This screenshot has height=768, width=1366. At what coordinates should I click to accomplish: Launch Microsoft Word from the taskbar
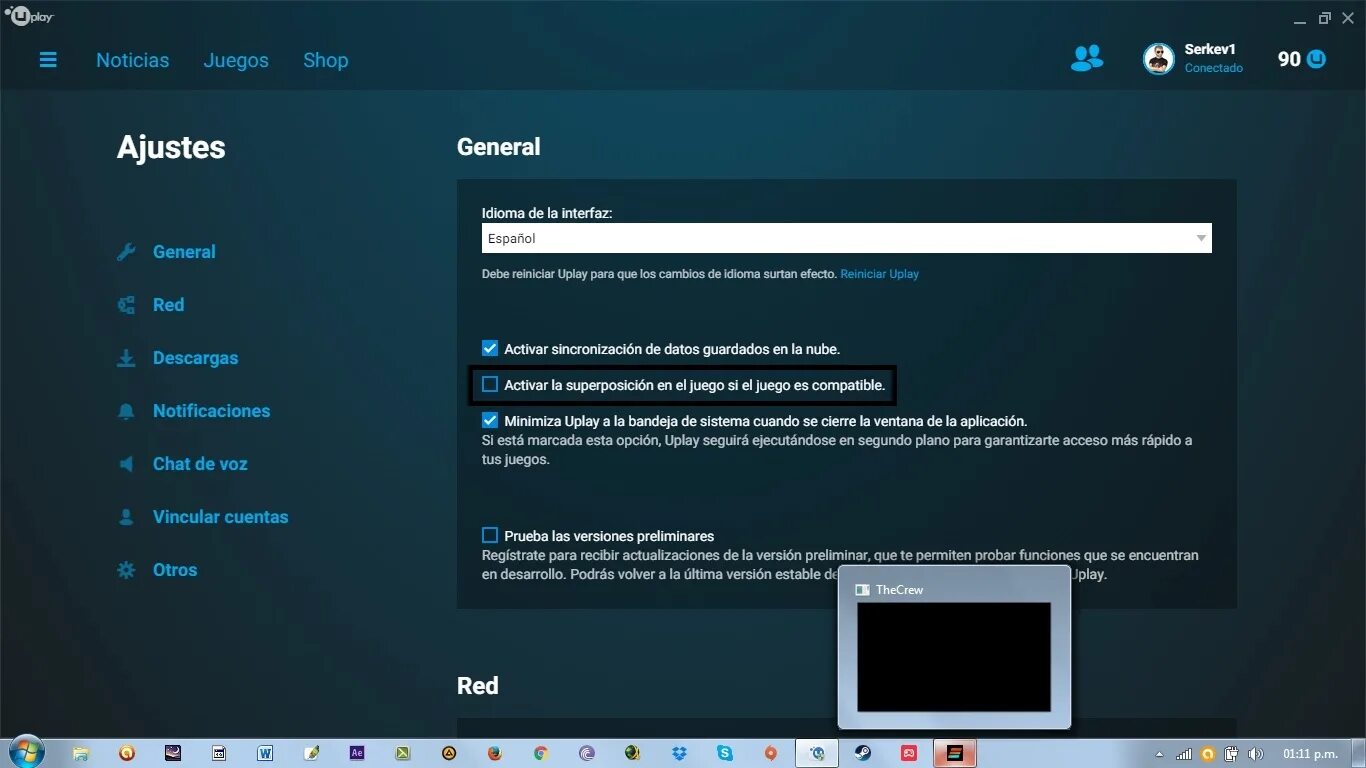[x=265, y=753]
